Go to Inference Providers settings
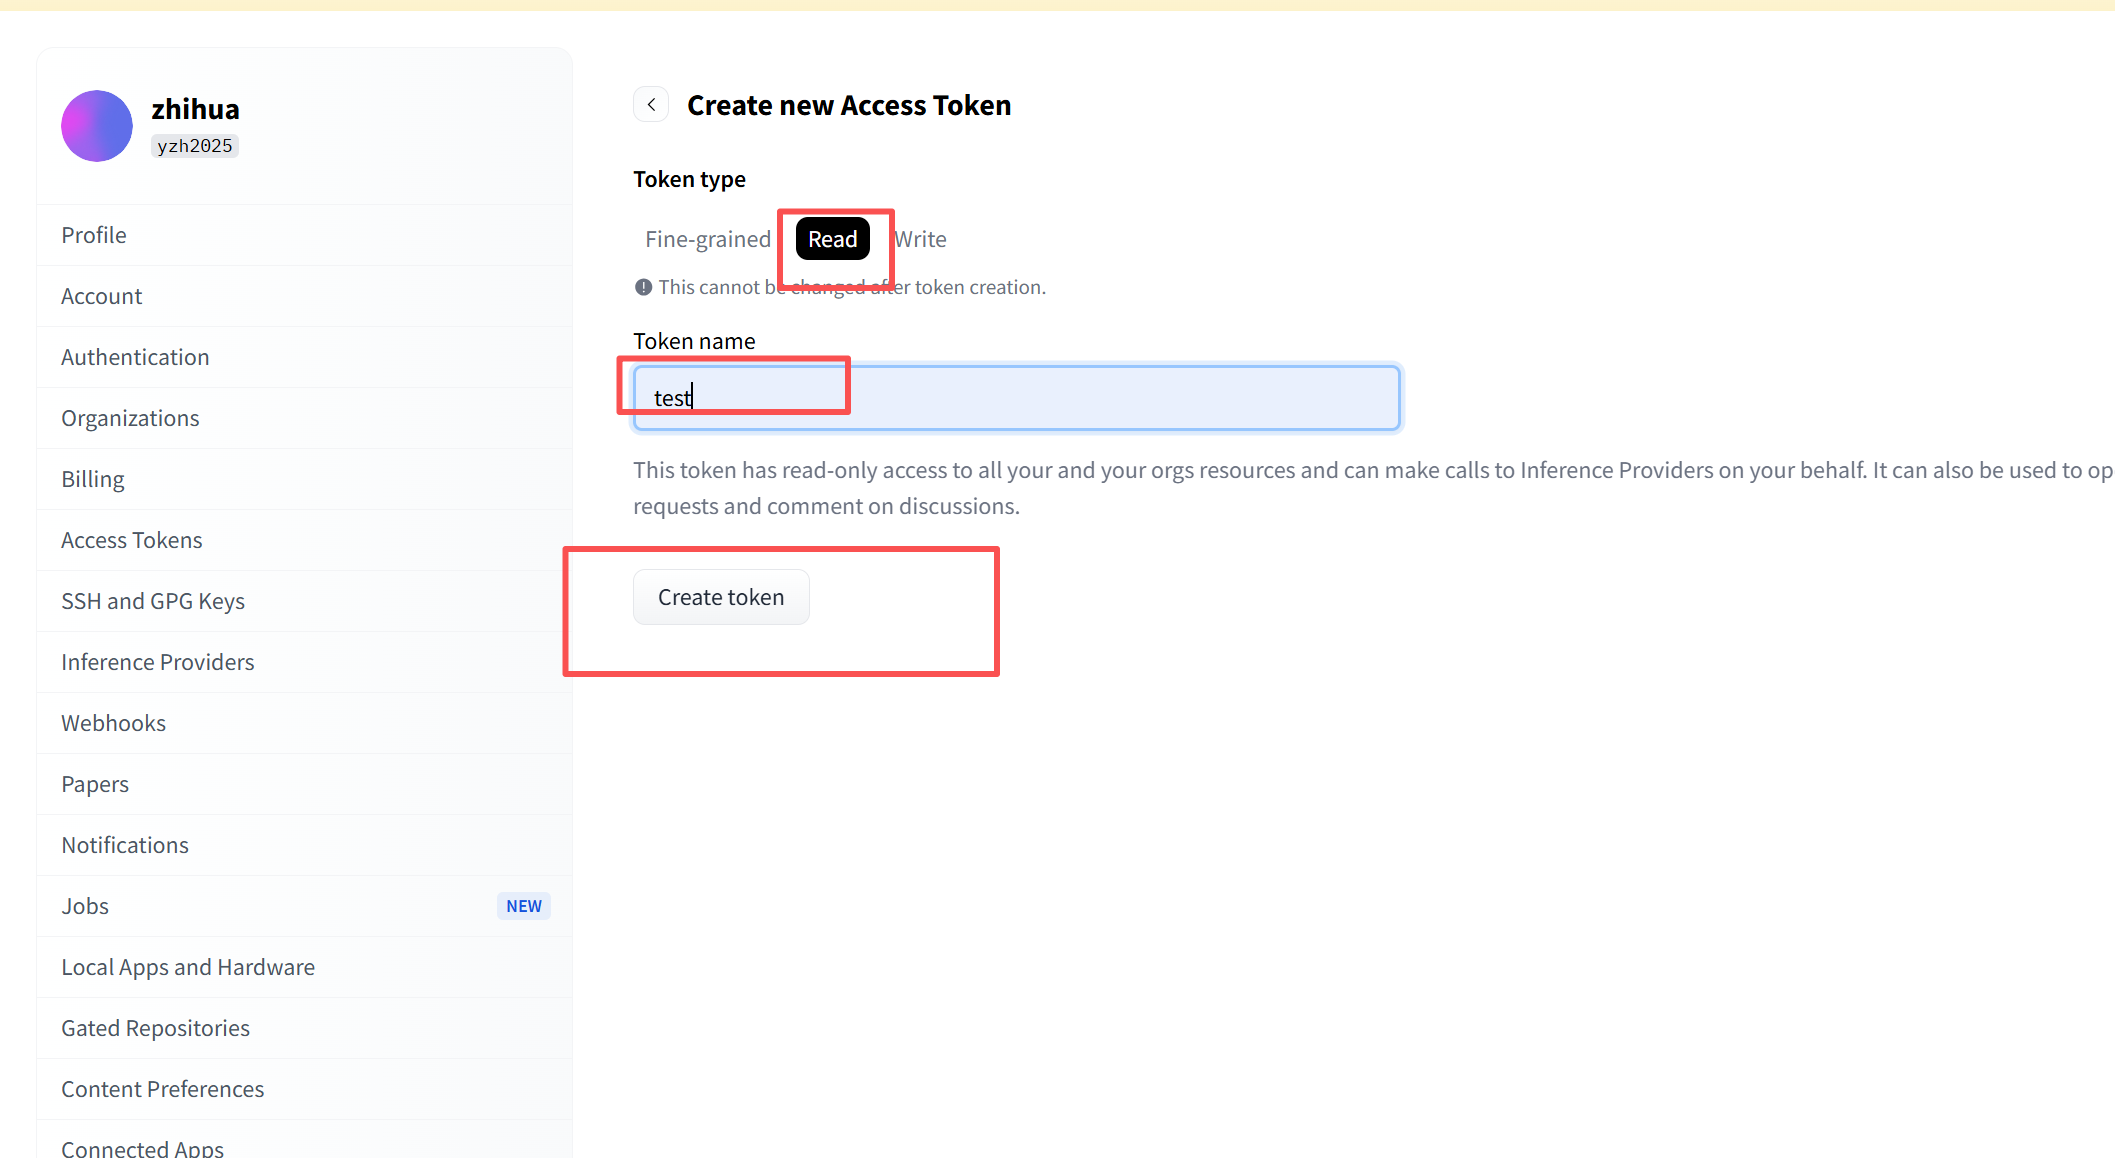This screenshot has height=1158, width=2115. 158,662
